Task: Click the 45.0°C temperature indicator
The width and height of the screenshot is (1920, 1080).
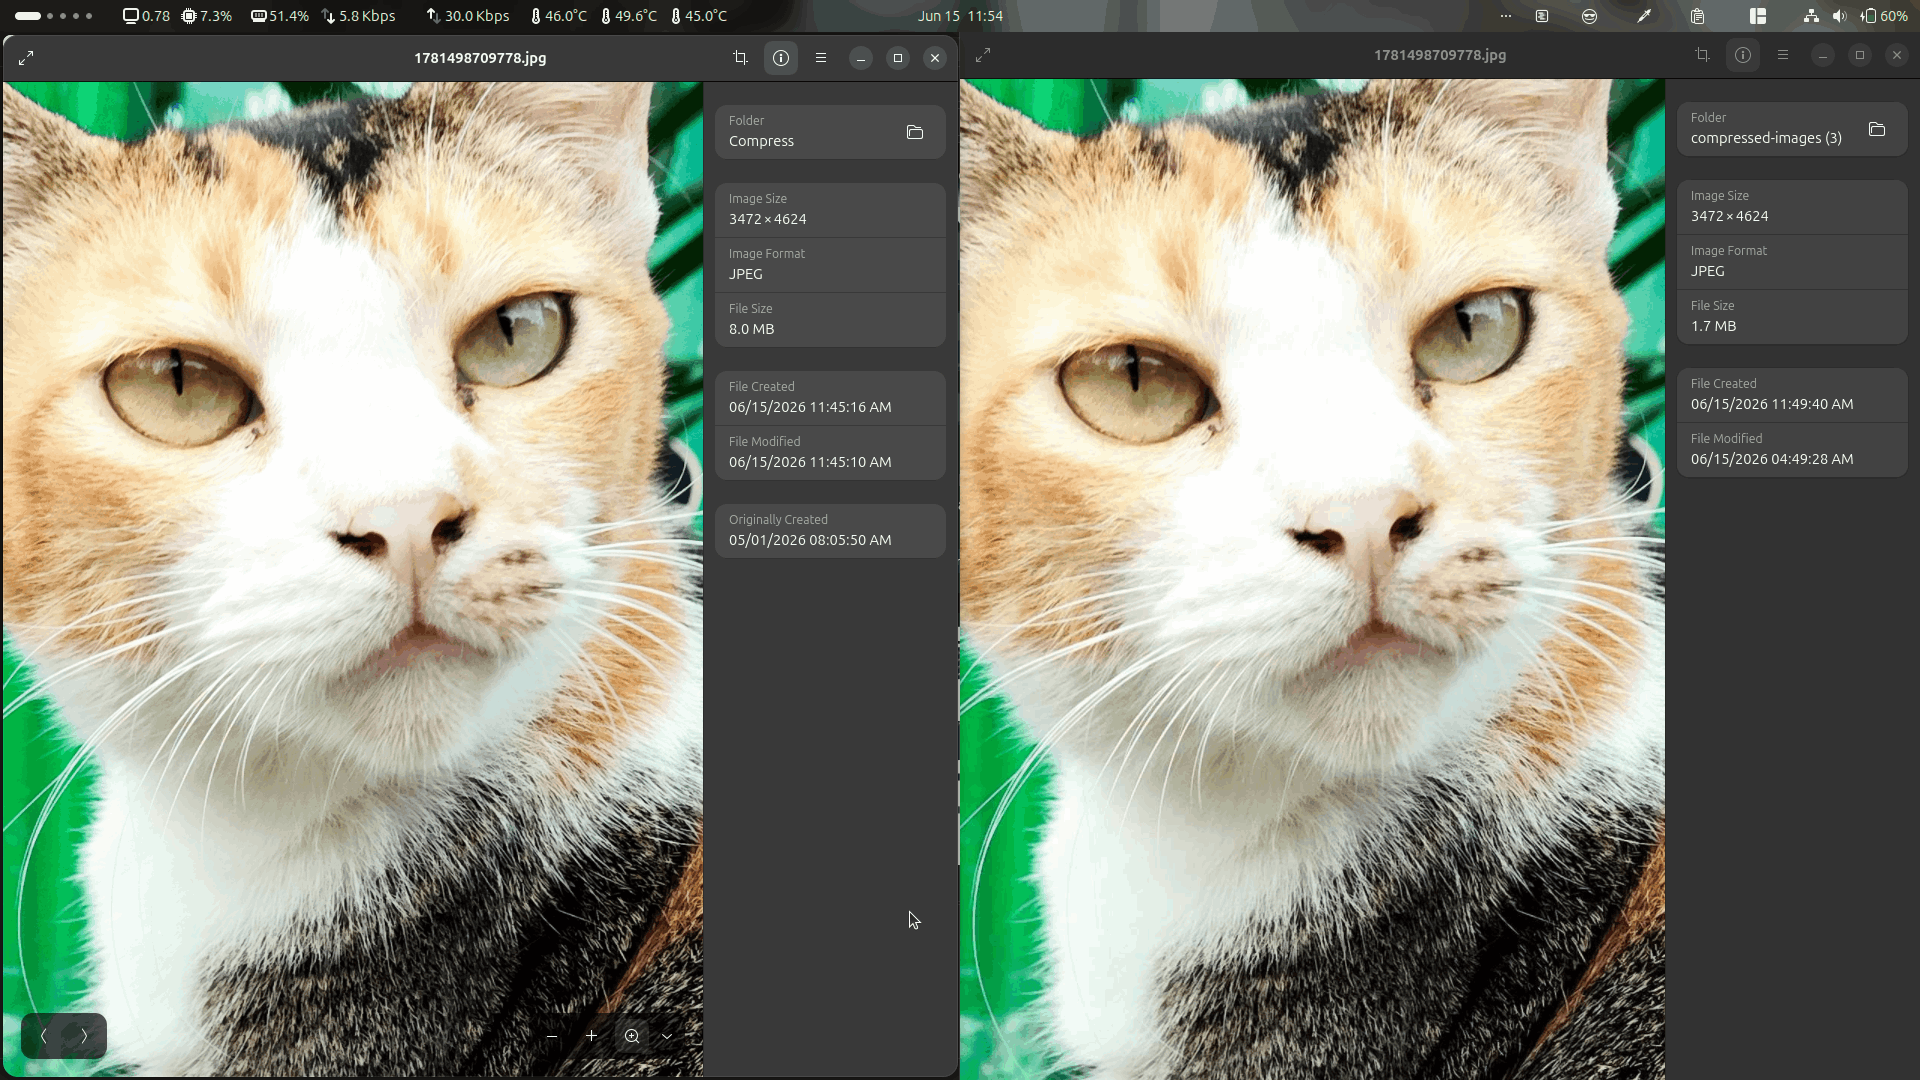Action: pos(699,16)
